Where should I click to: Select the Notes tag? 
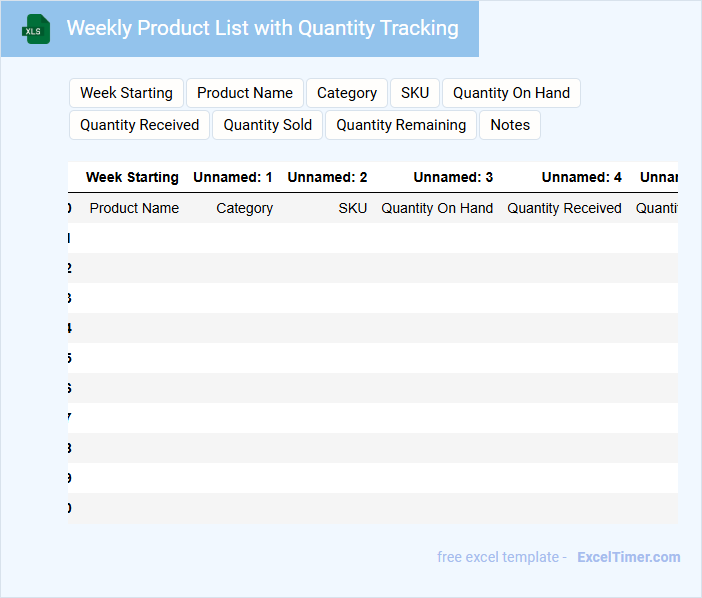[510, 125]
